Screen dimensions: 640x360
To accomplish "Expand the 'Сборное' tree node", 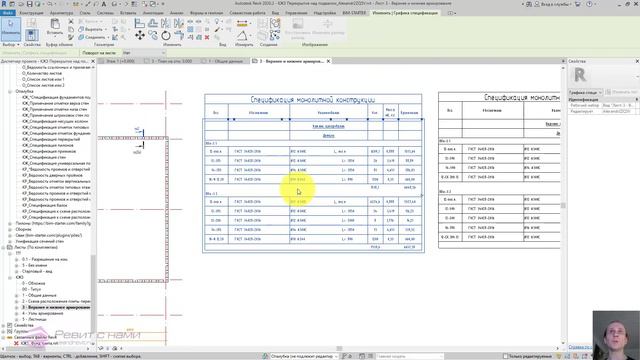I will (x=10, y=229).
